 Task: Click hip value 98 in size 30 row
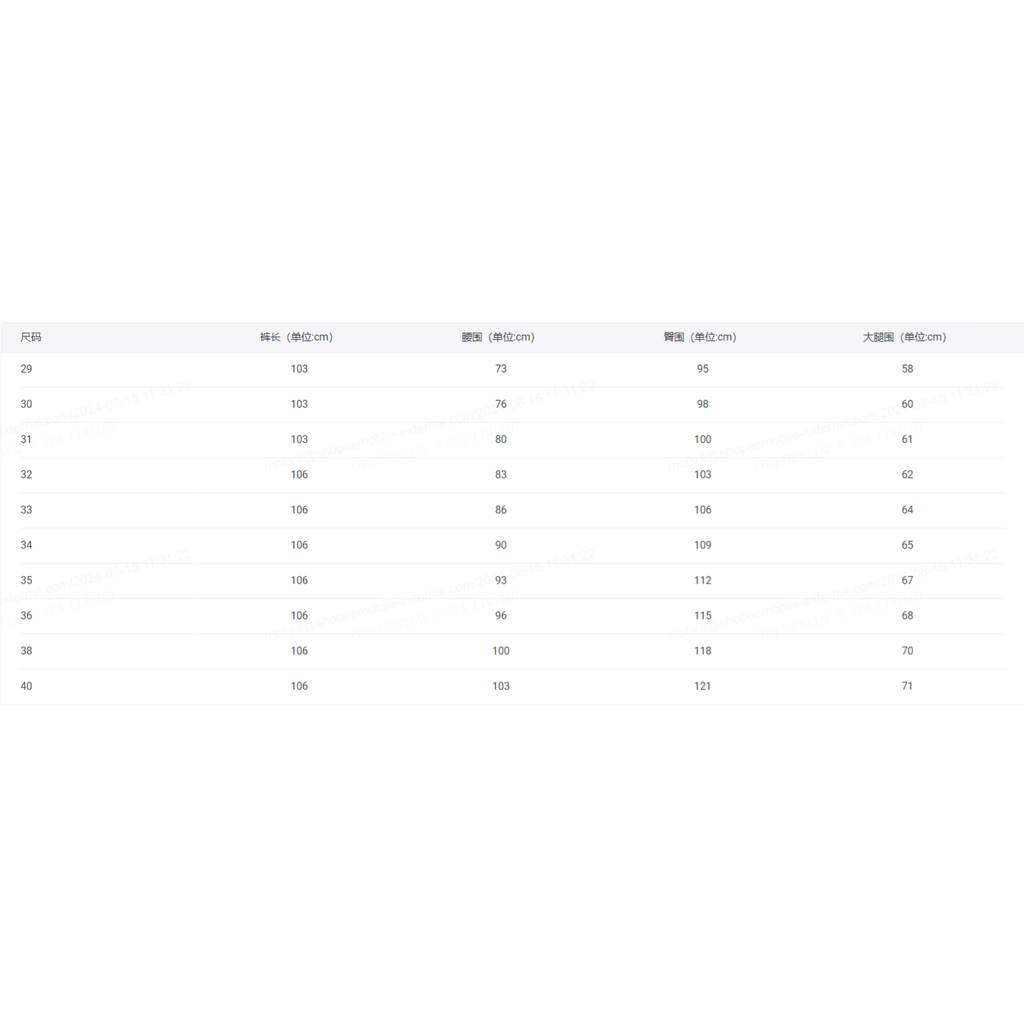[703, 404]
